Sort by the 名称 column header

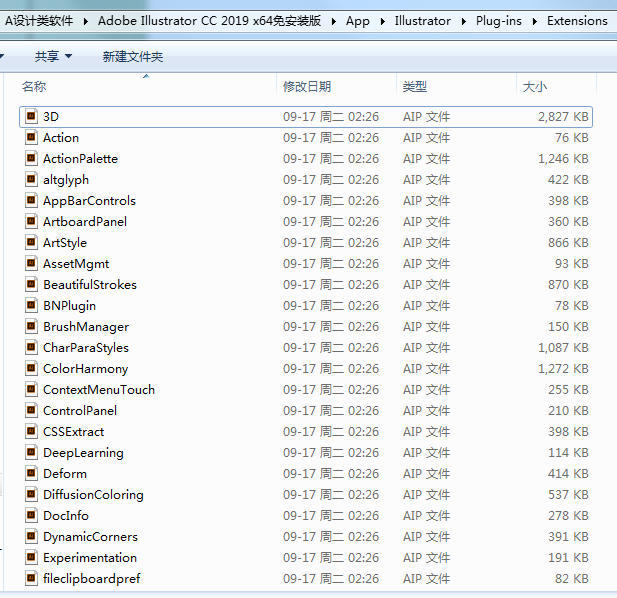[34, 86]
